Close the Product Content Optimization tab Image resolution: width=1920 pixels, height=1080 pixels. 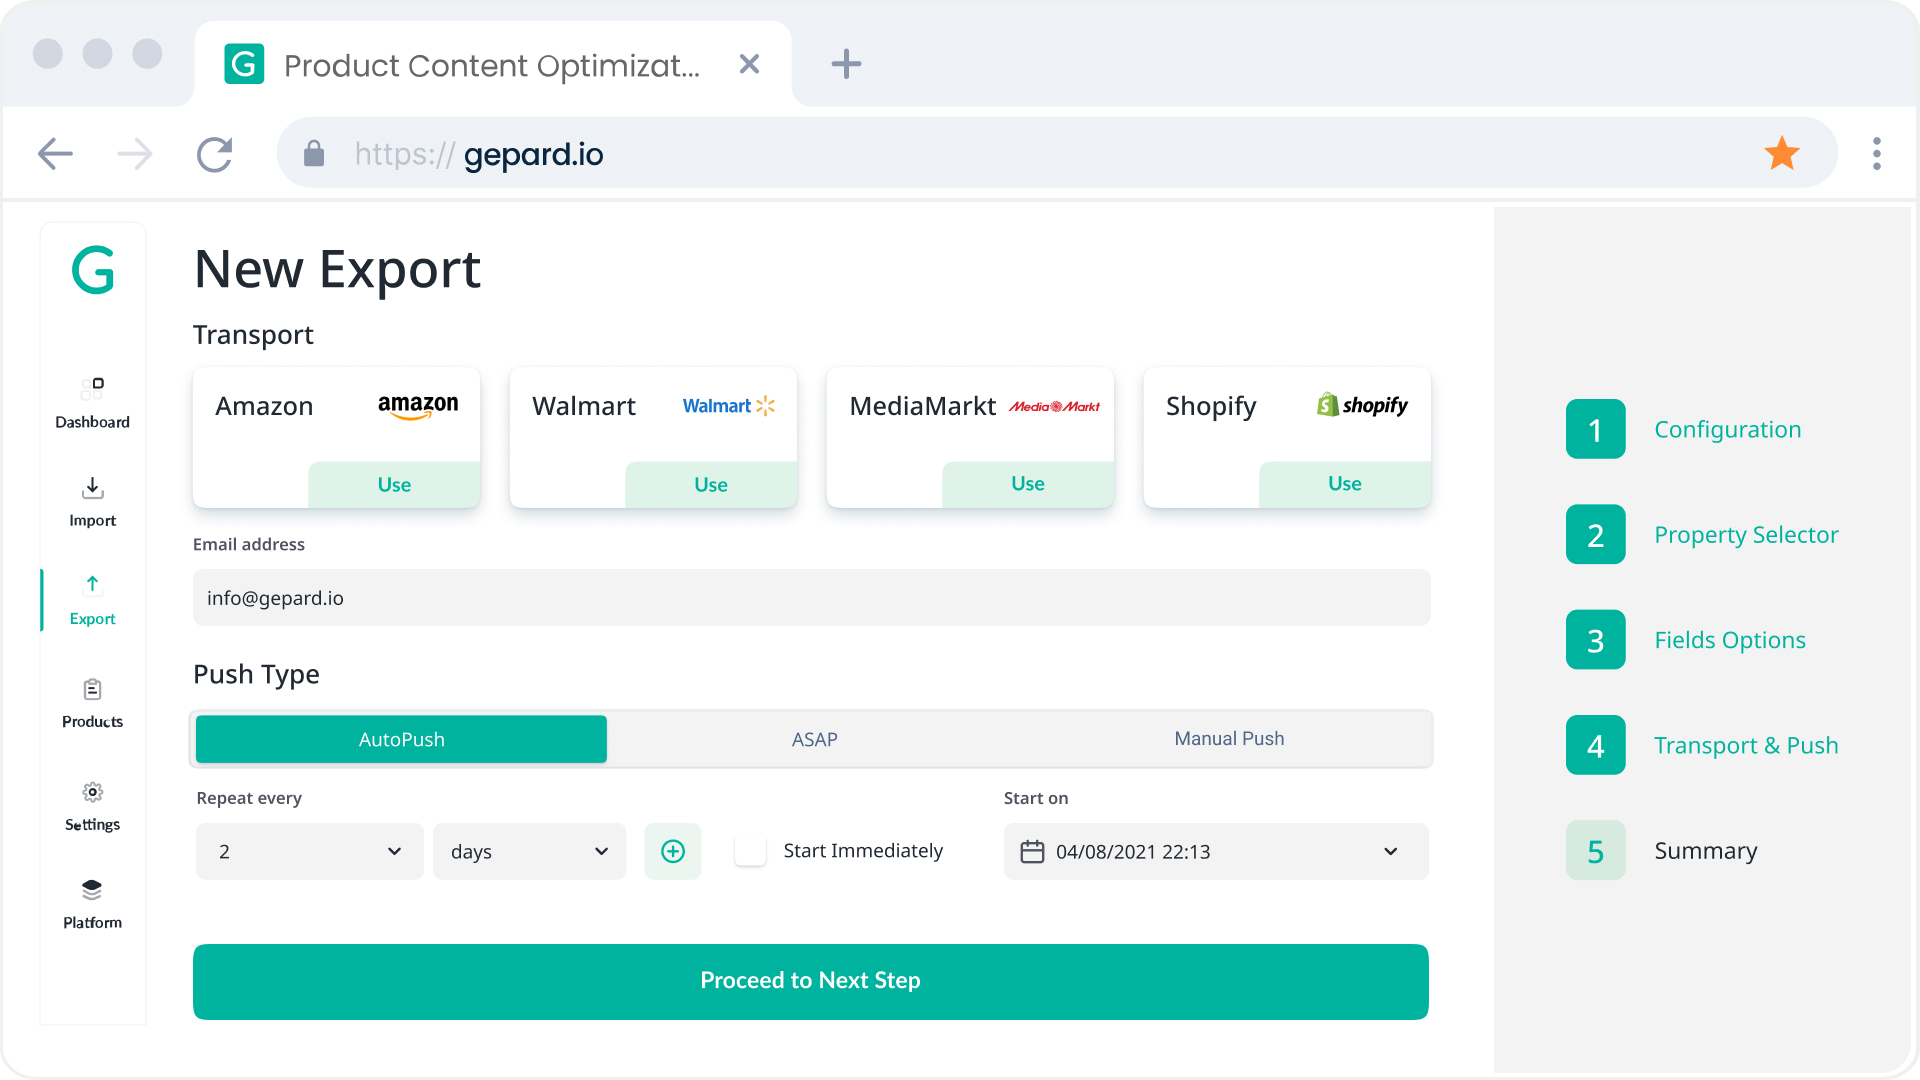tap(749, 64)
